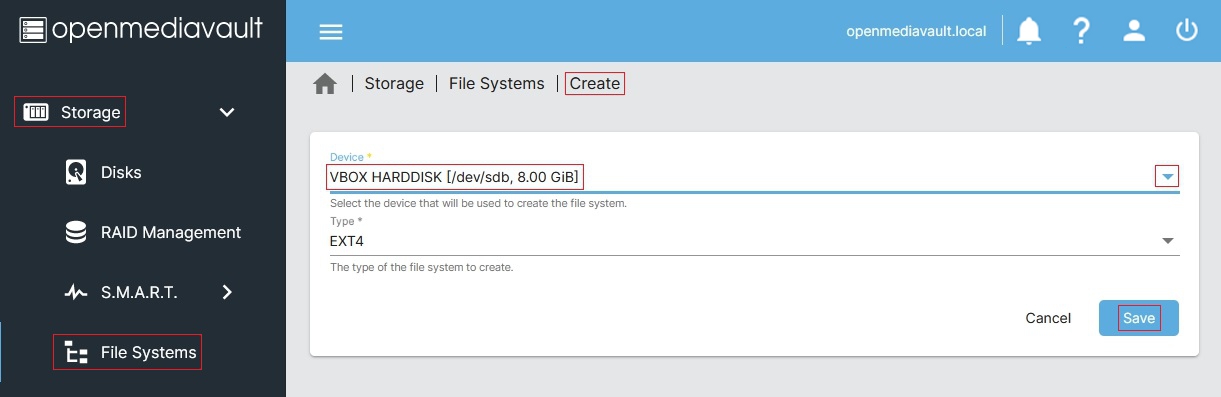The image size is (1221, 397).
Task: Open the Device dropdown arrow
Action: click(1167, 177)
